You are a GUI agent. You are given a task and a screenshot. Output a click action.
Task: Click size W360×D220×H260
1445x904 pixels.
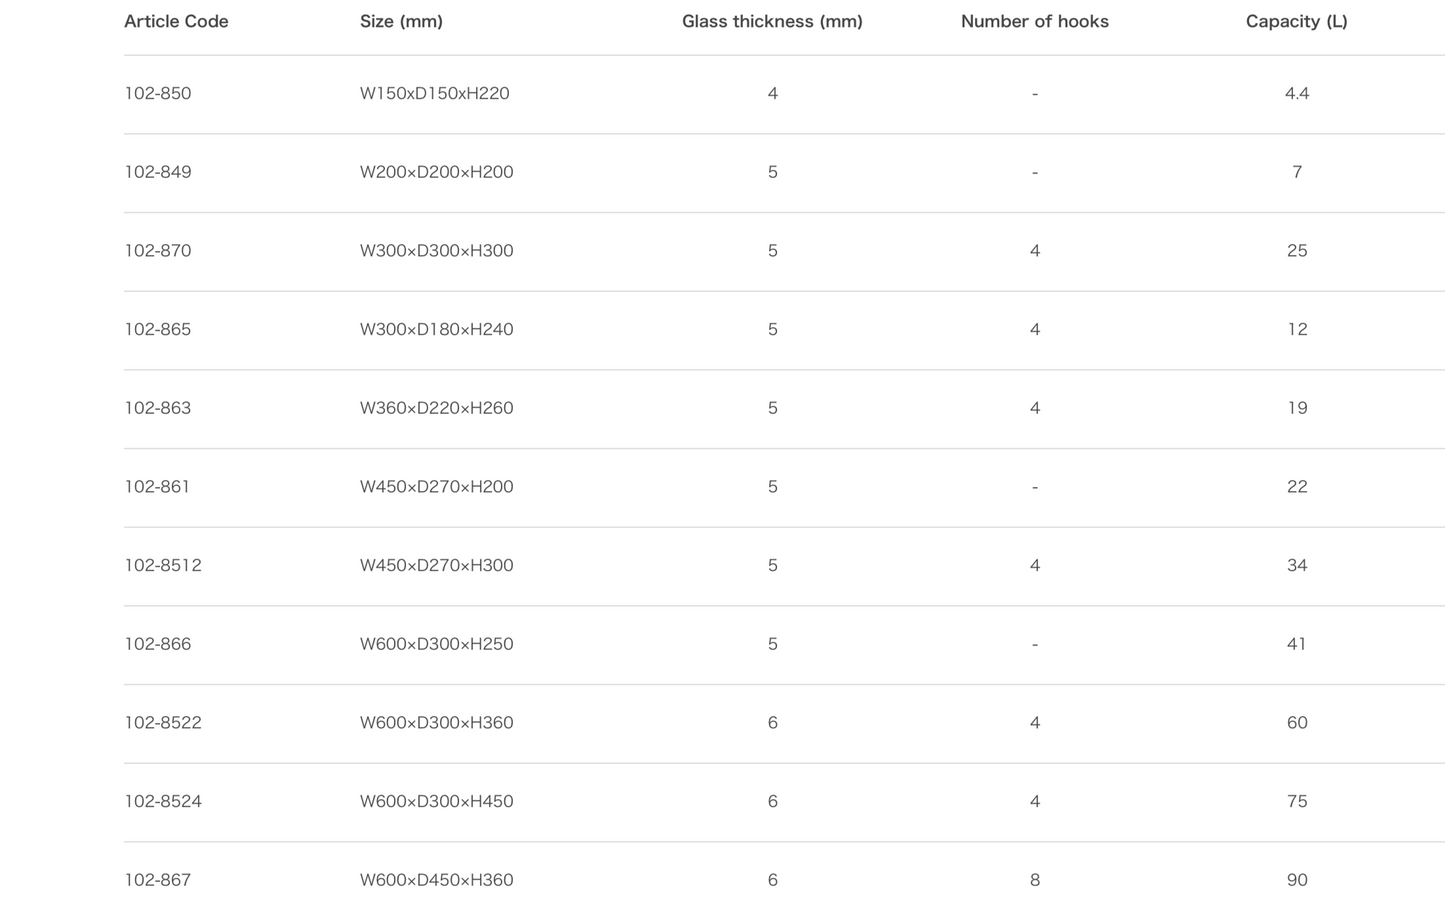[x=437, y=408]
